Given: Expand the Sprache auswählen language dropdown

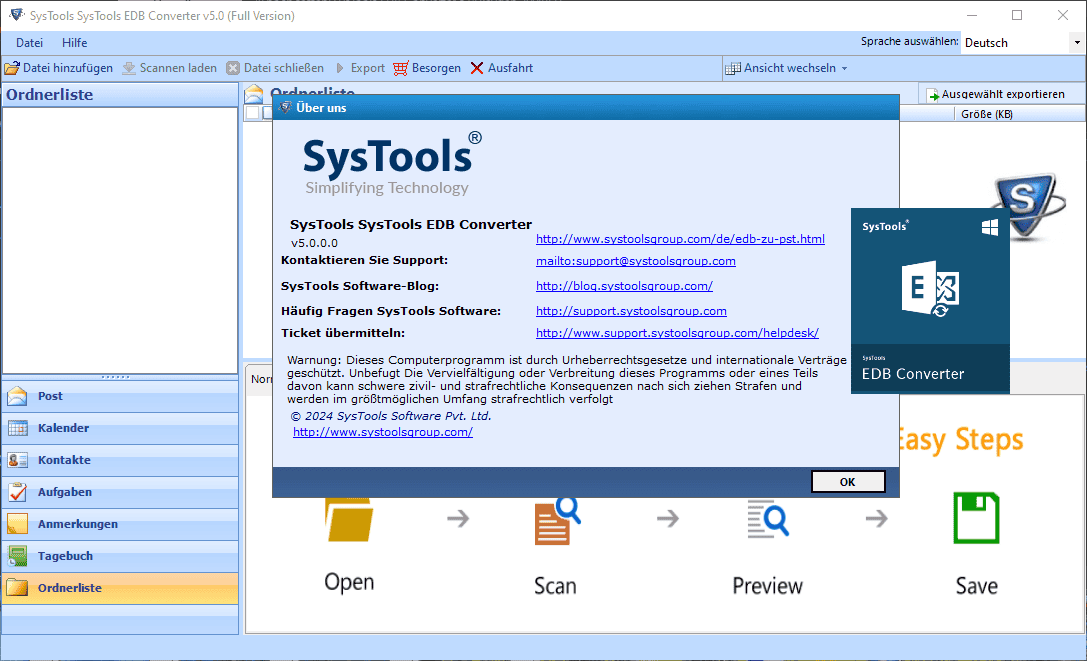Looking at the screenshot, I should coord(1077,43).
